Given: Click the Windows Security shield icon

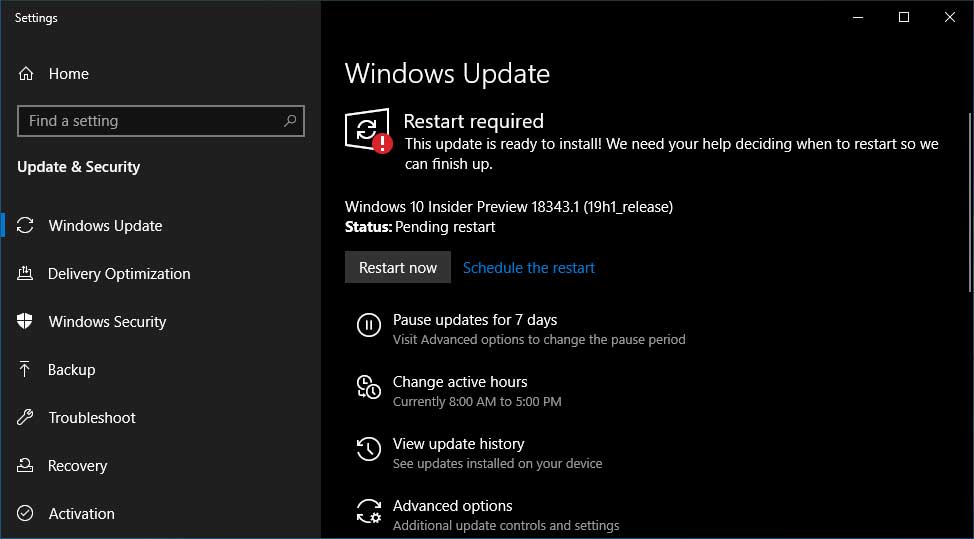Looking at the screenshot, I should pyautogui.click(x=25, y=321).
